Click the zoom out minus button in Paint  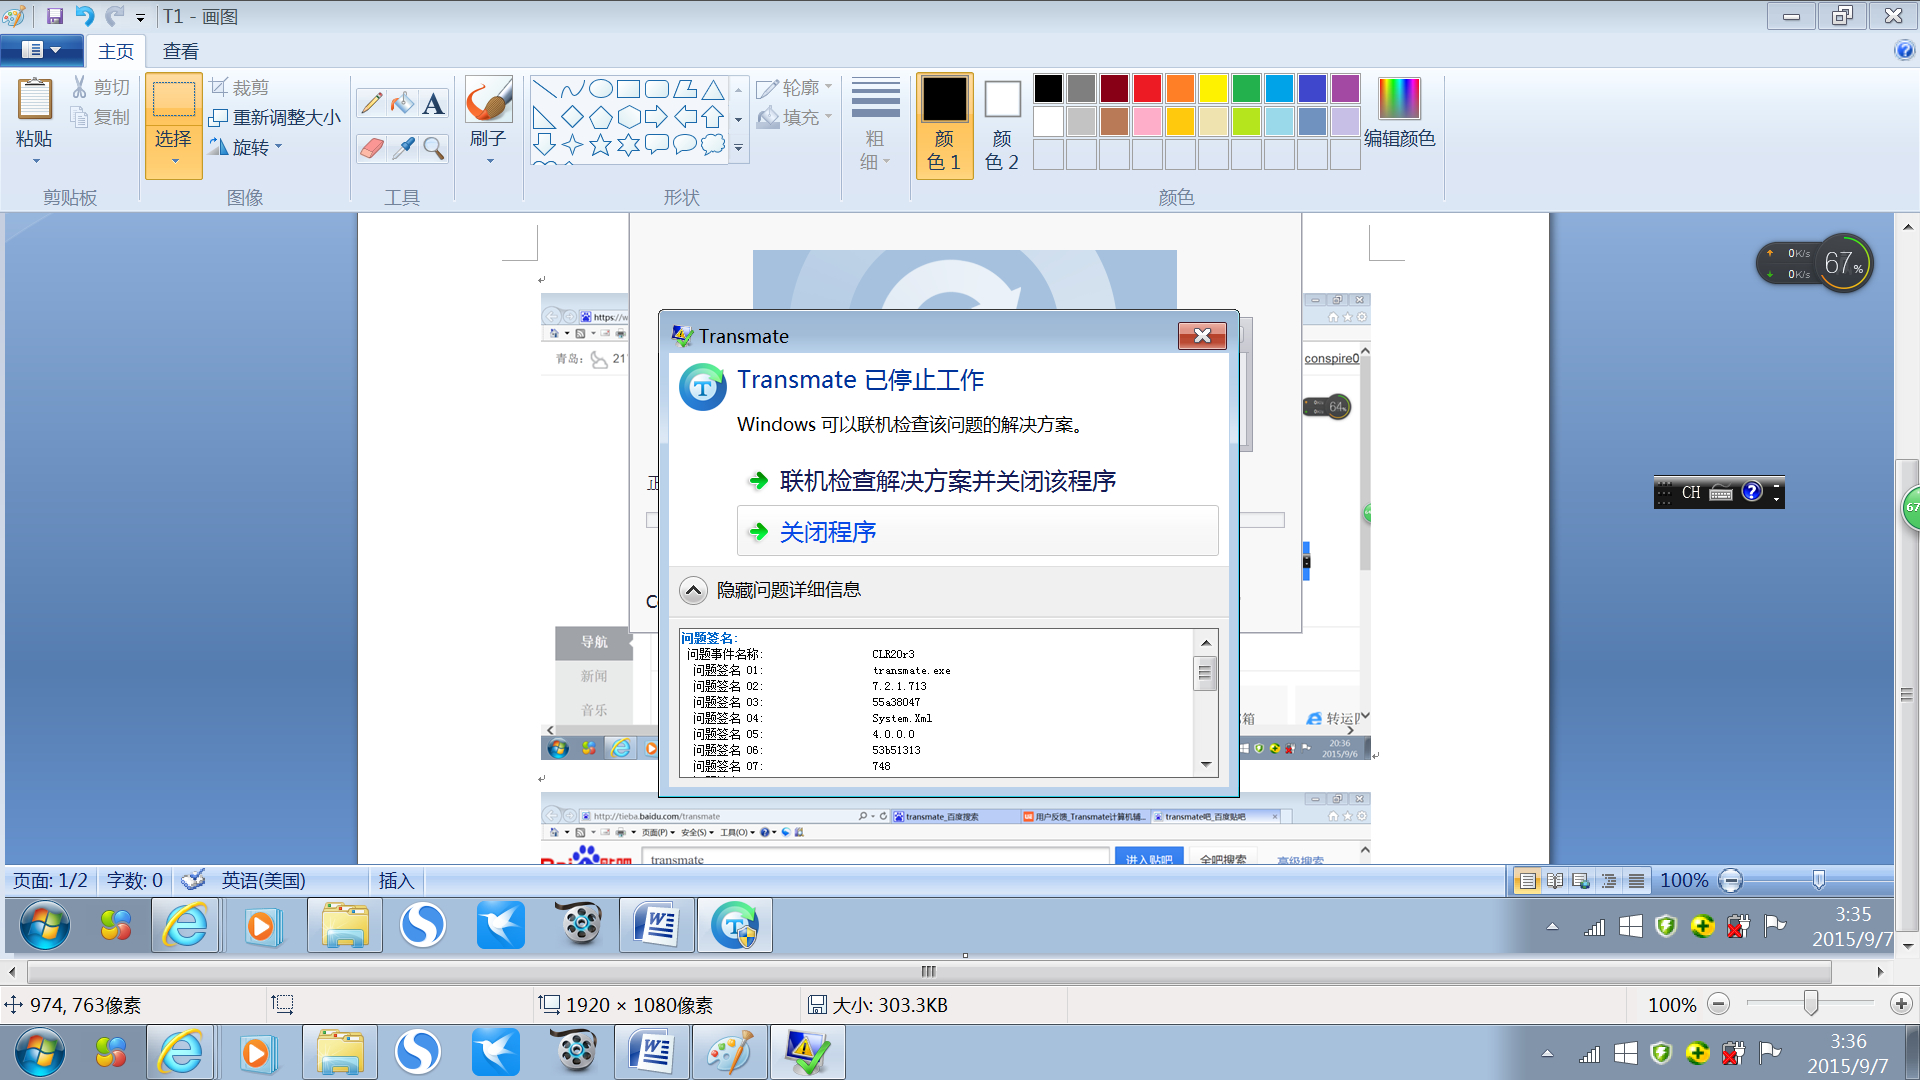click(x=1718, y=1004)
